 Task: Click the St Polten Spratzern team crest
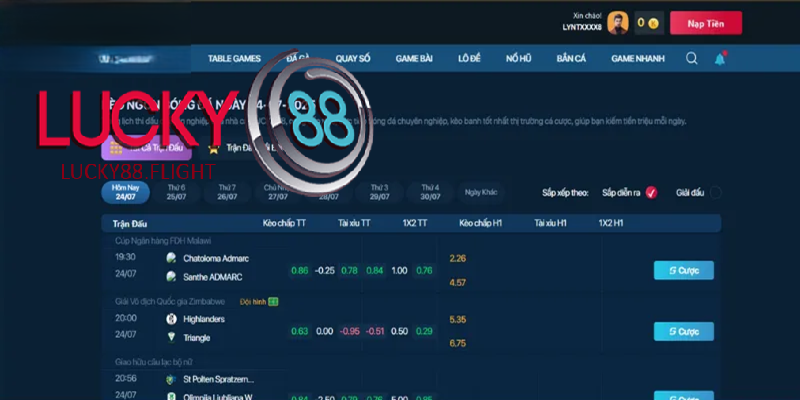(x=171, y=379)
